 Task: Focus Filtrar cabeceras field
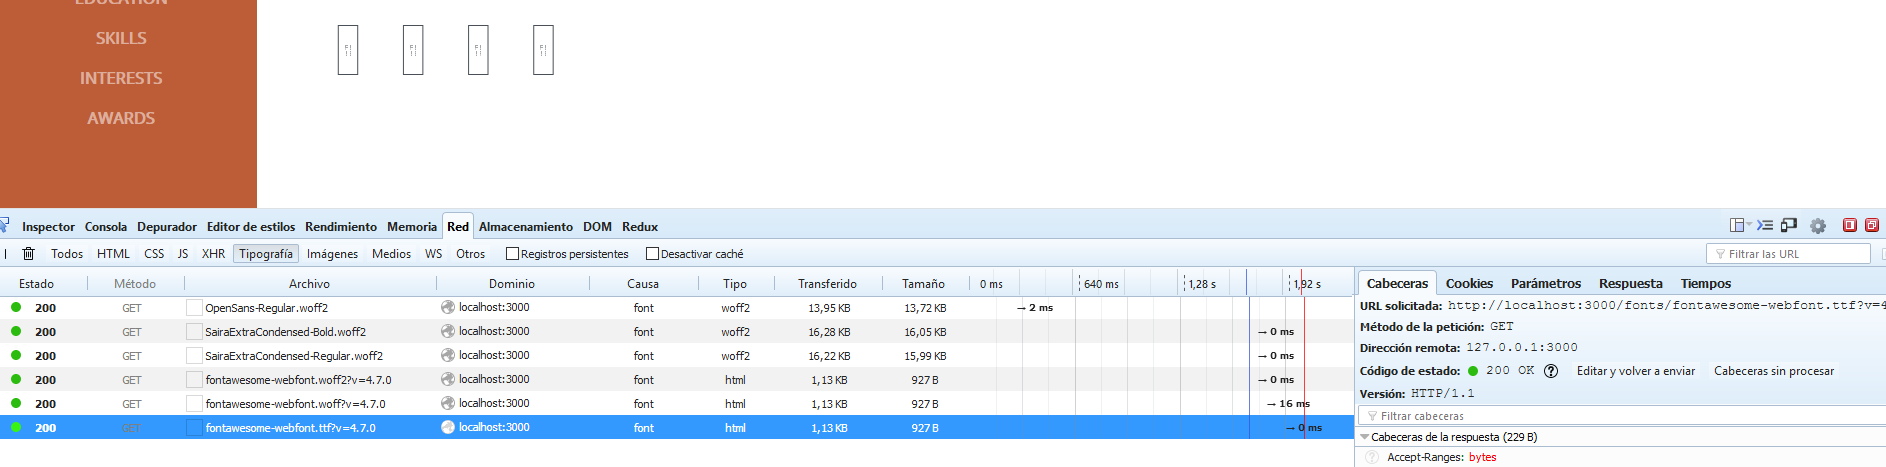[x=1622, y=416]
